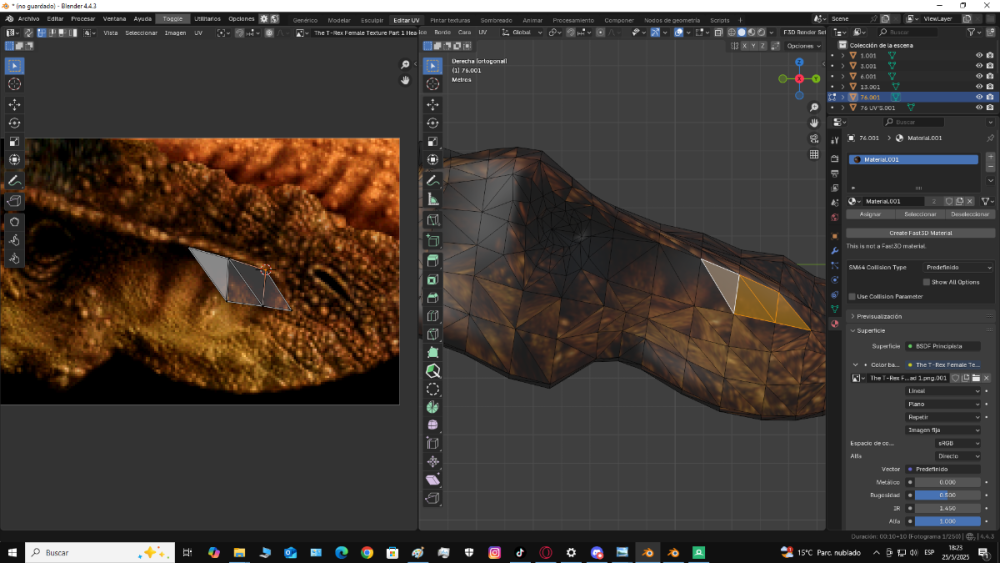Click the Asignar button
Screen dimensions: 1000x563
[x=870, y=214]
